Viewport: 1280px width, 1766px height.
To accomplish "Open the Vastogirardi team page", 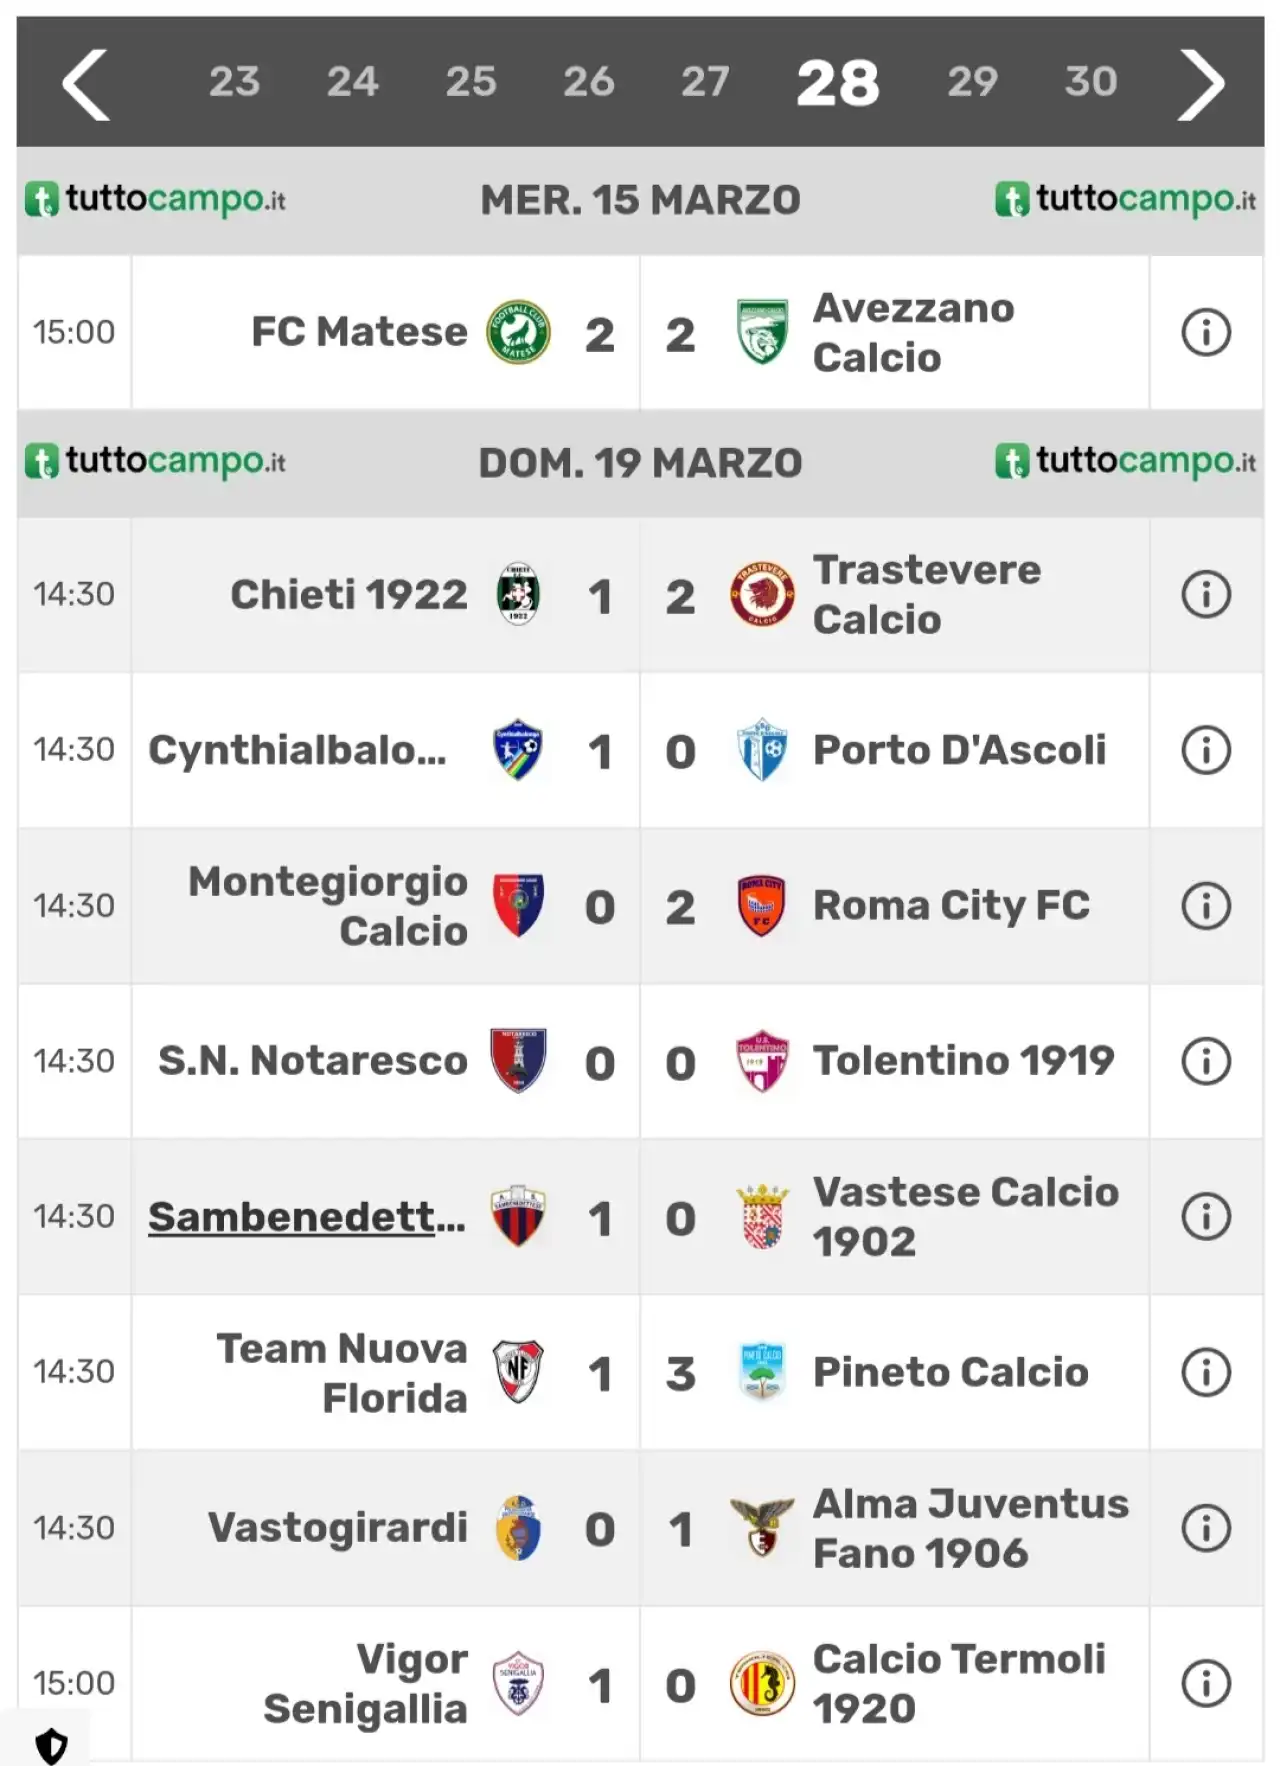I will tap(337, 1527).
